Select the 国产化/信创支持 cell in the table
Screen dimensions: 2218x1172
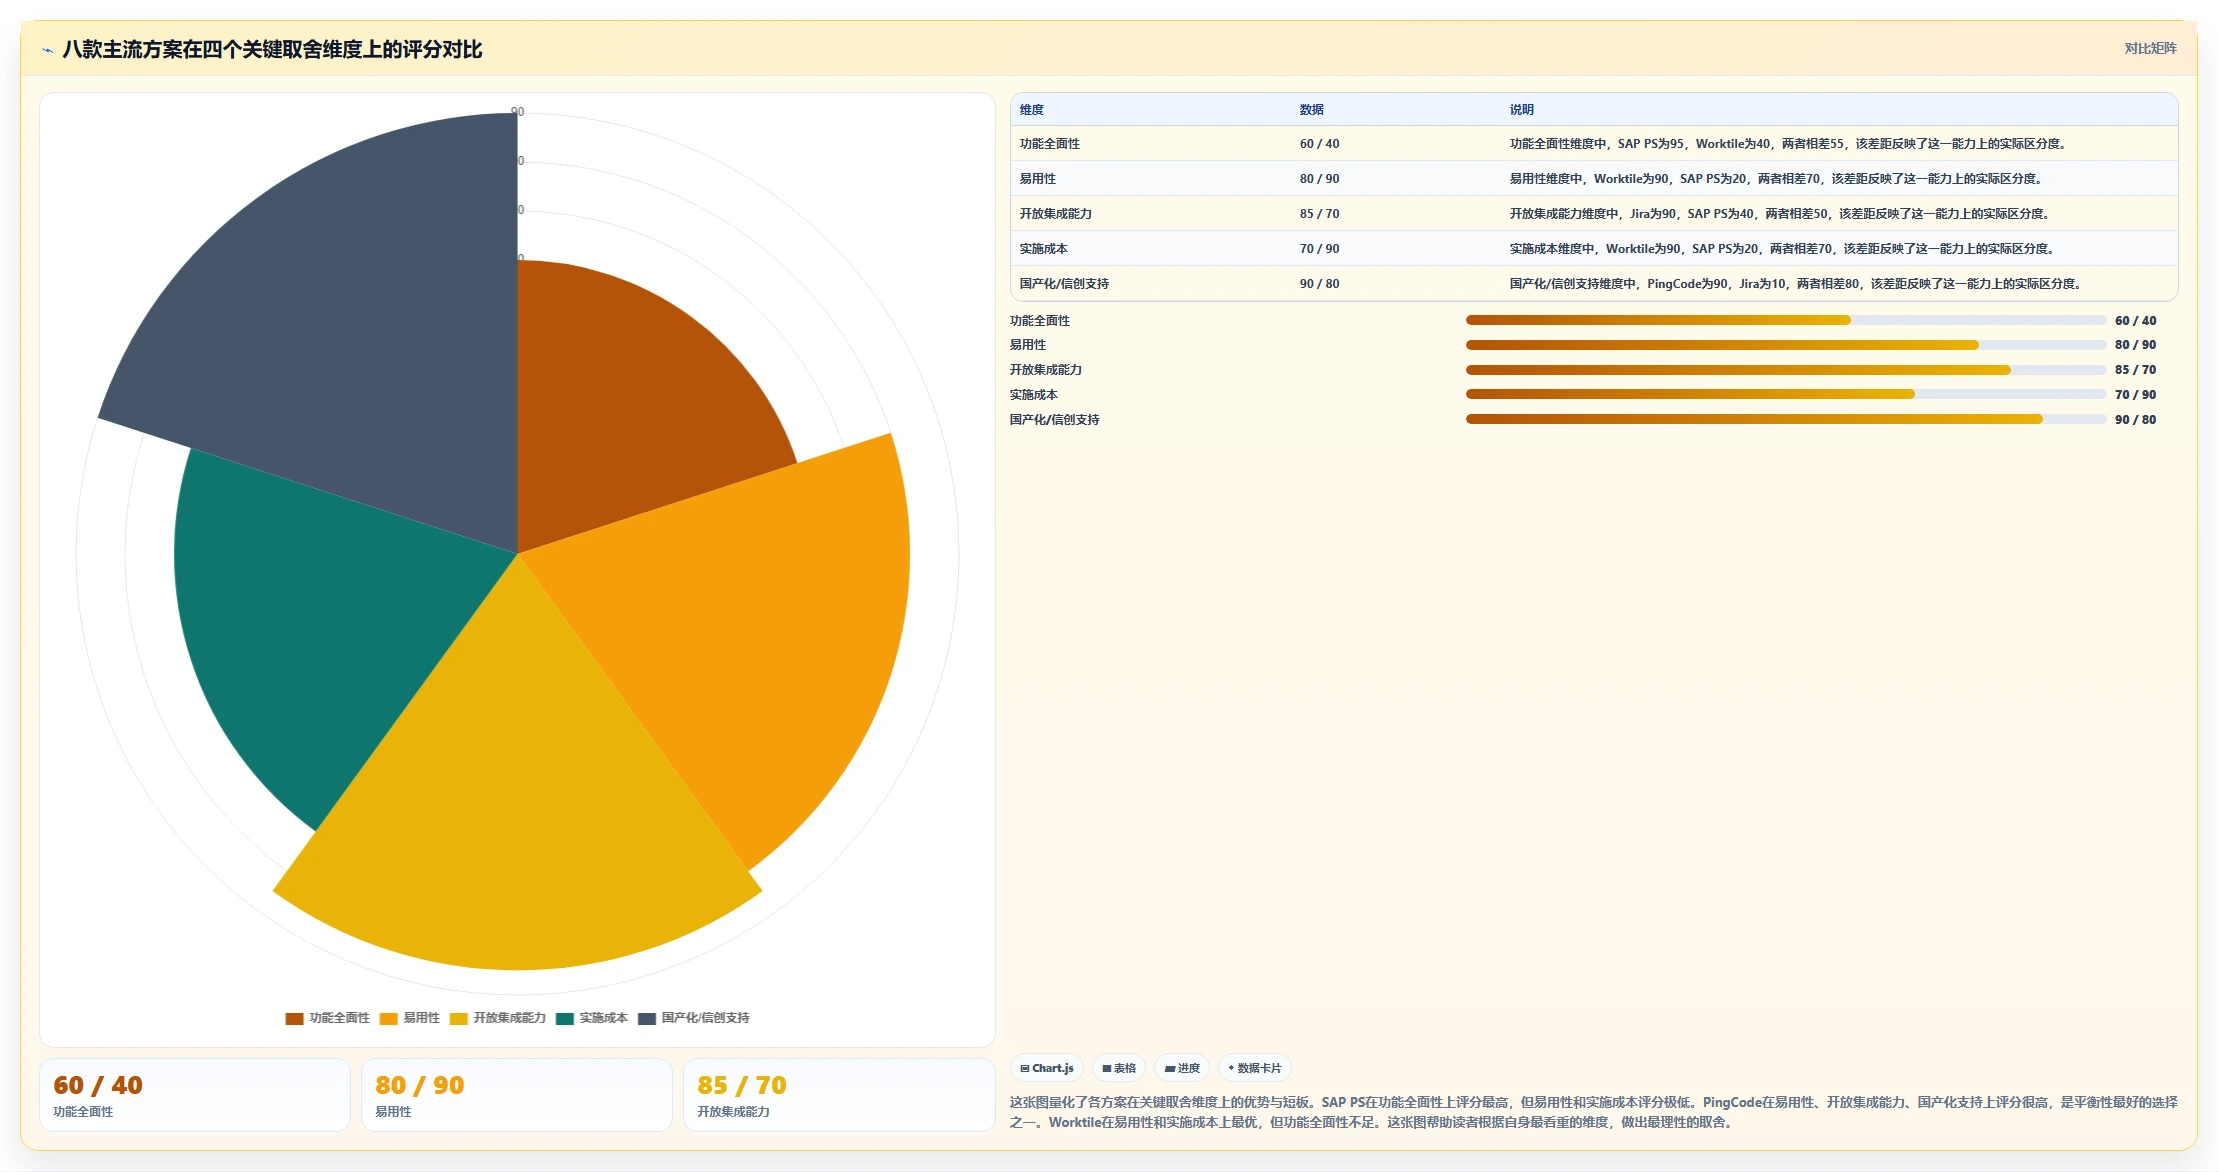pyautogui.click(x=1064, y=284)
